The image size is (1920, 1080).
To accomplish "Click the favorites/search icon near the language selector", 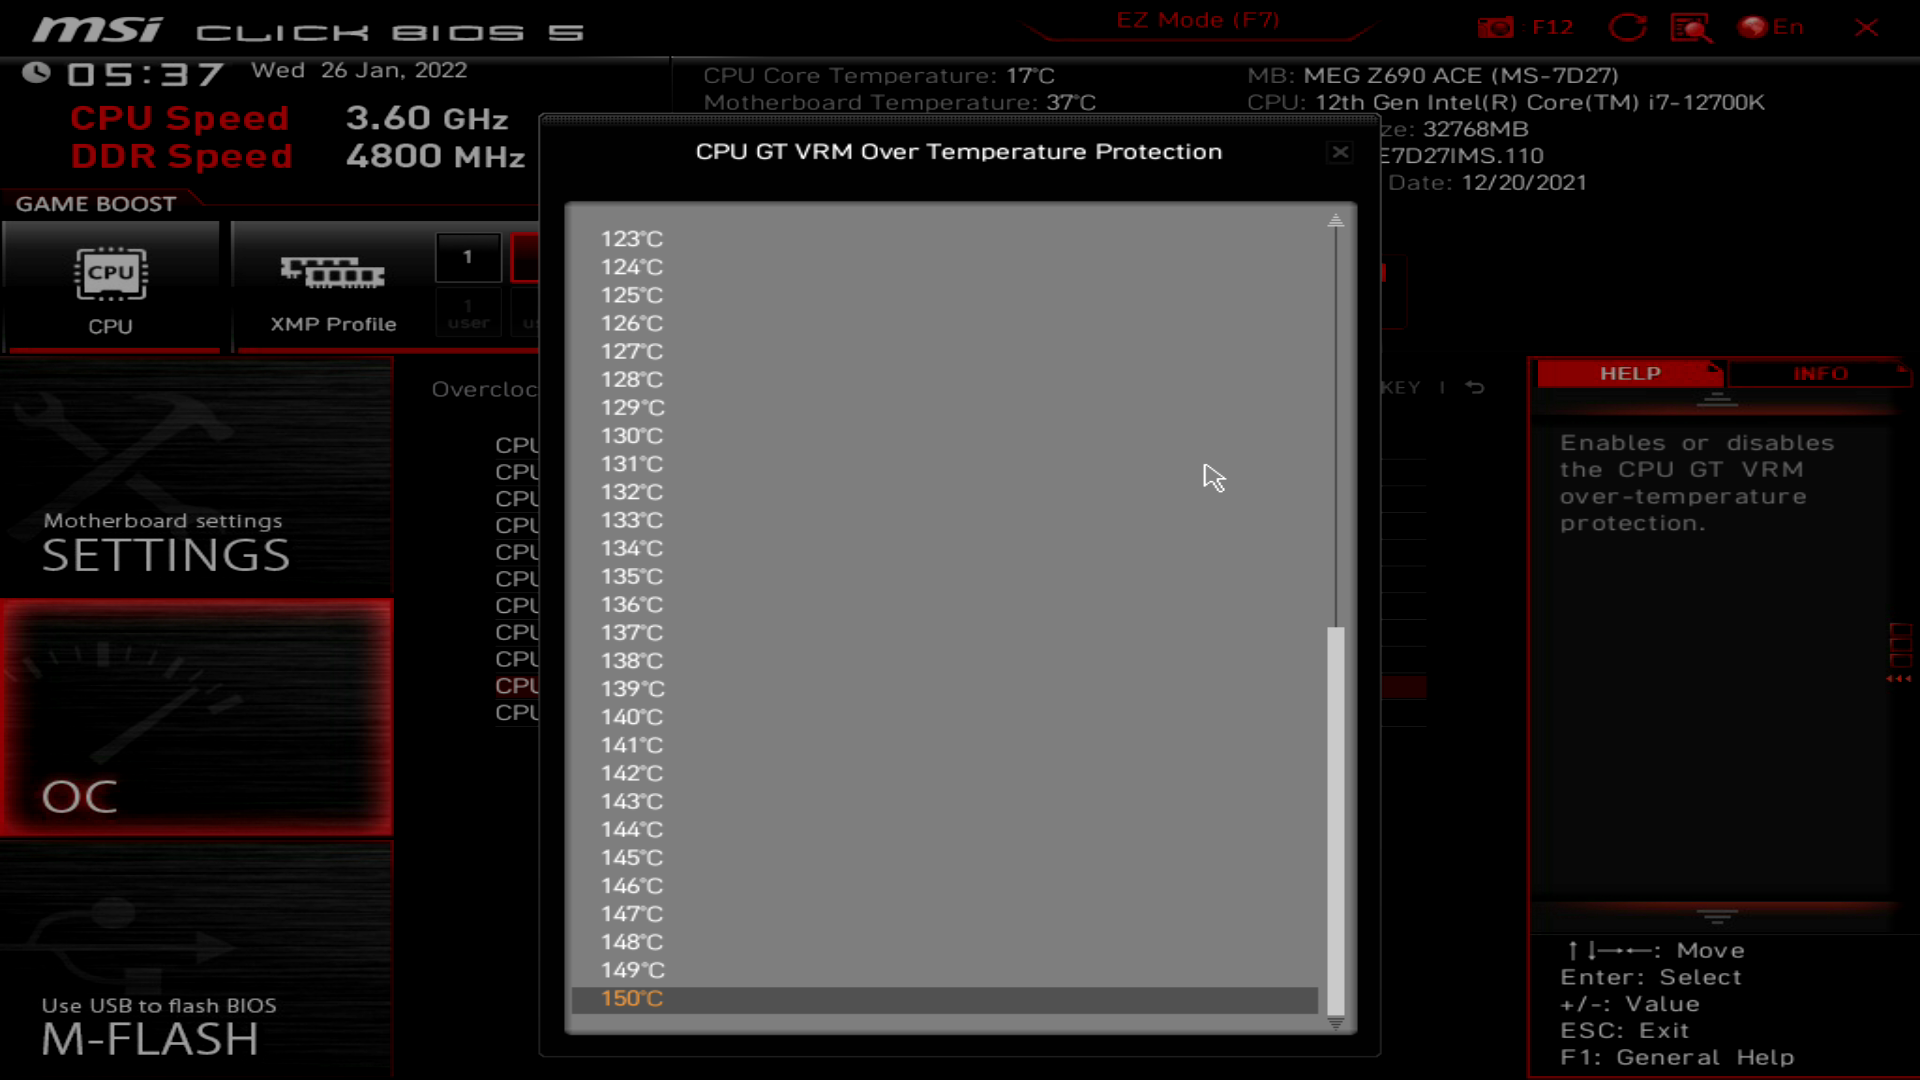I will click(x=1692, y=27).
